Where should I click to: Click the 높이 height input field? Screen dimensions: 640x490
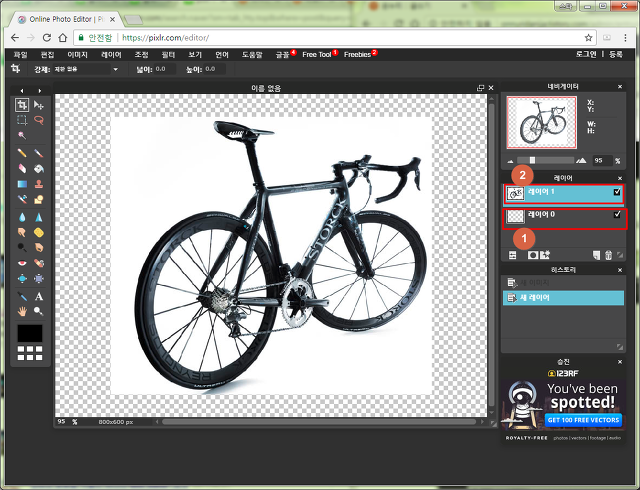(x=214, y=69)
